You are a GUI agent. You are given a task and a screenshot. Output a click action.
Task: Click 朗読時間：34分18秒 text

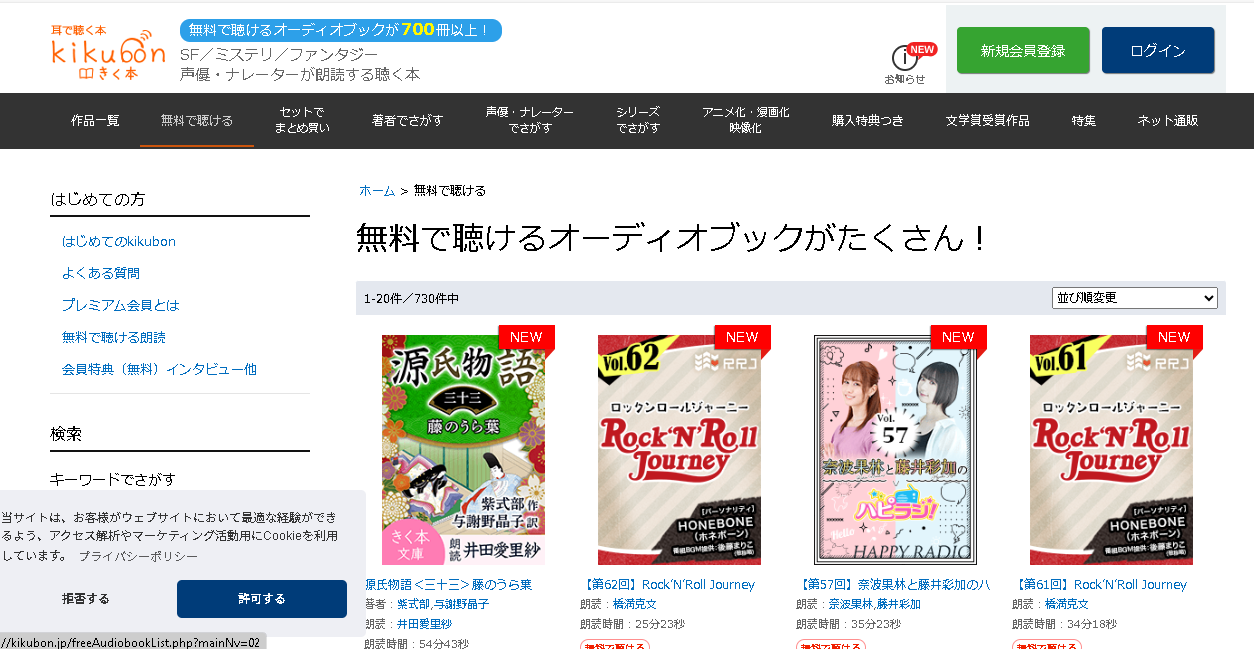pyautogui.click(x=1064, y=624)
